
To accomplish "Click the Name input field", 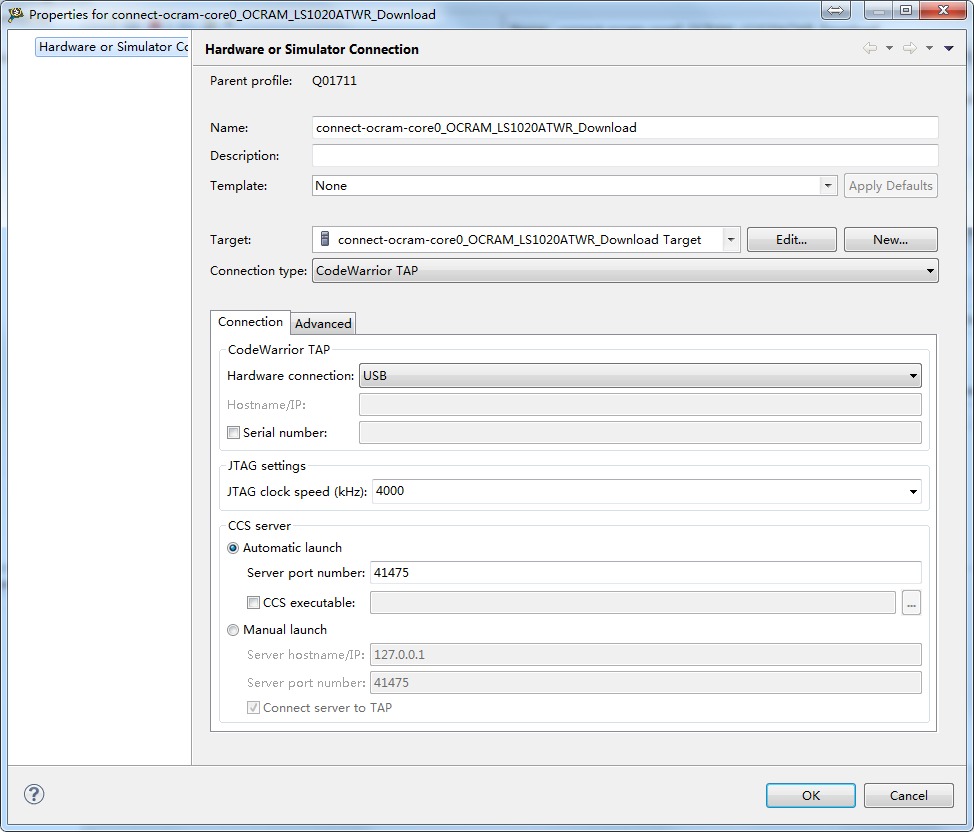I will pyautogui.click(x=625, y=127).
